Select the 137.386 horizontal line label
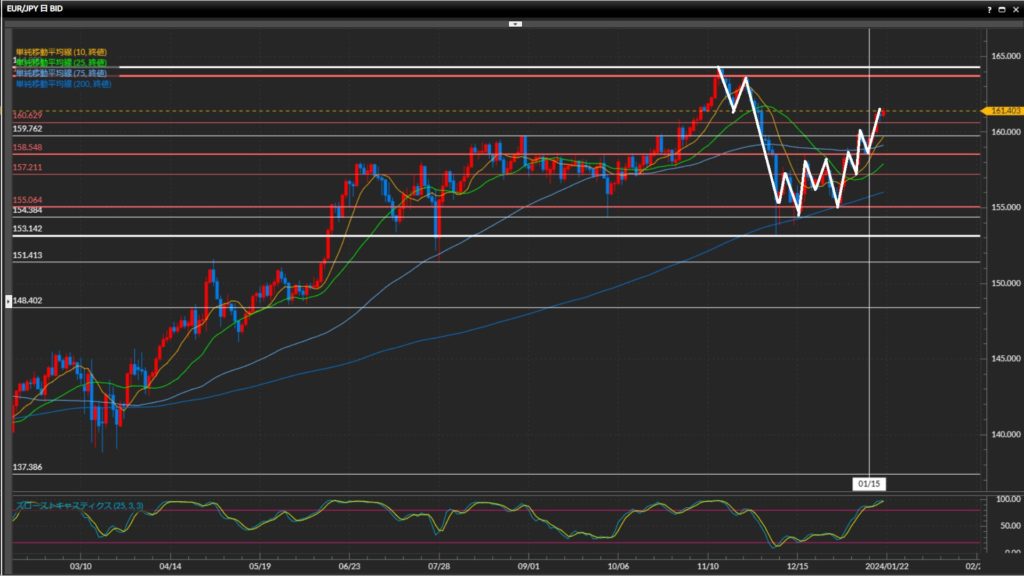Screen dimensions: 1024x576 point(27,467)
